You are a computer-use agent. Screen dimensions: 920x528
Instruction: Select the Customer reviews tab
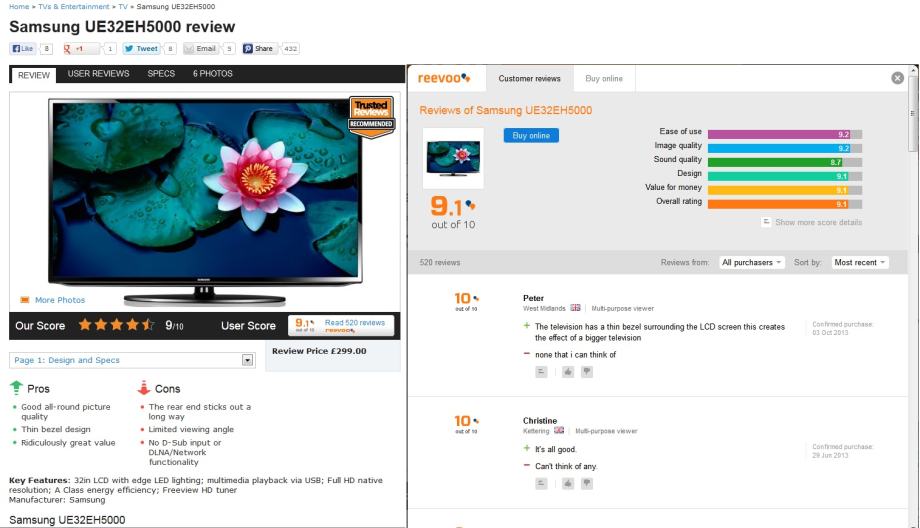[529, 79]
